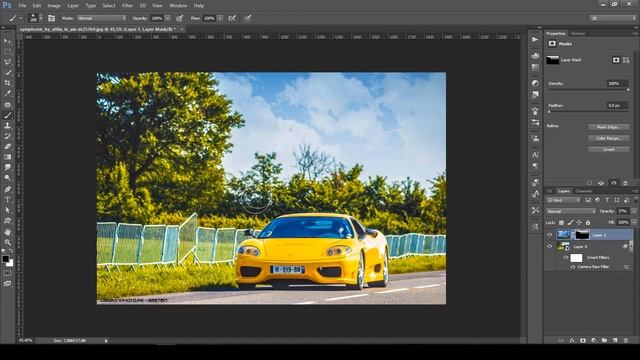Screen dimensions: 640x360
Task: Click the delete layer trash icon
Action: point(626,340)
